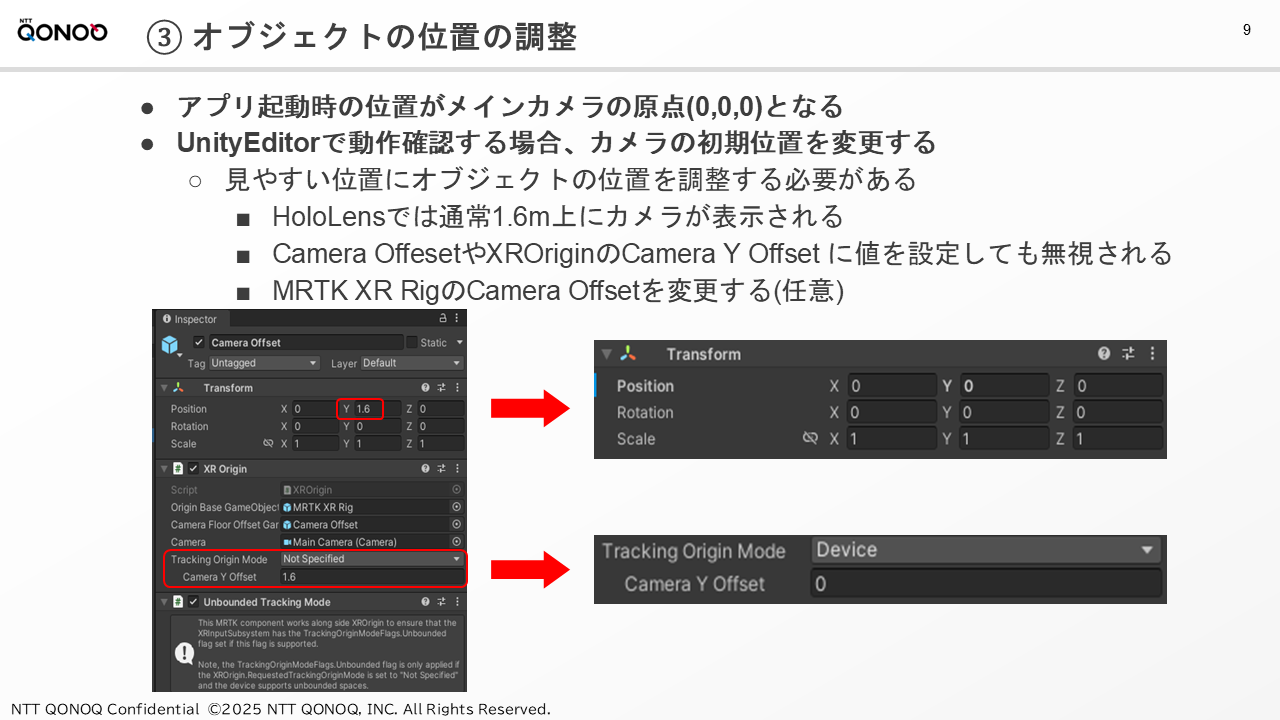
Task: Open the Inspector tab's three-dot options menu
Action: point(458,318)
